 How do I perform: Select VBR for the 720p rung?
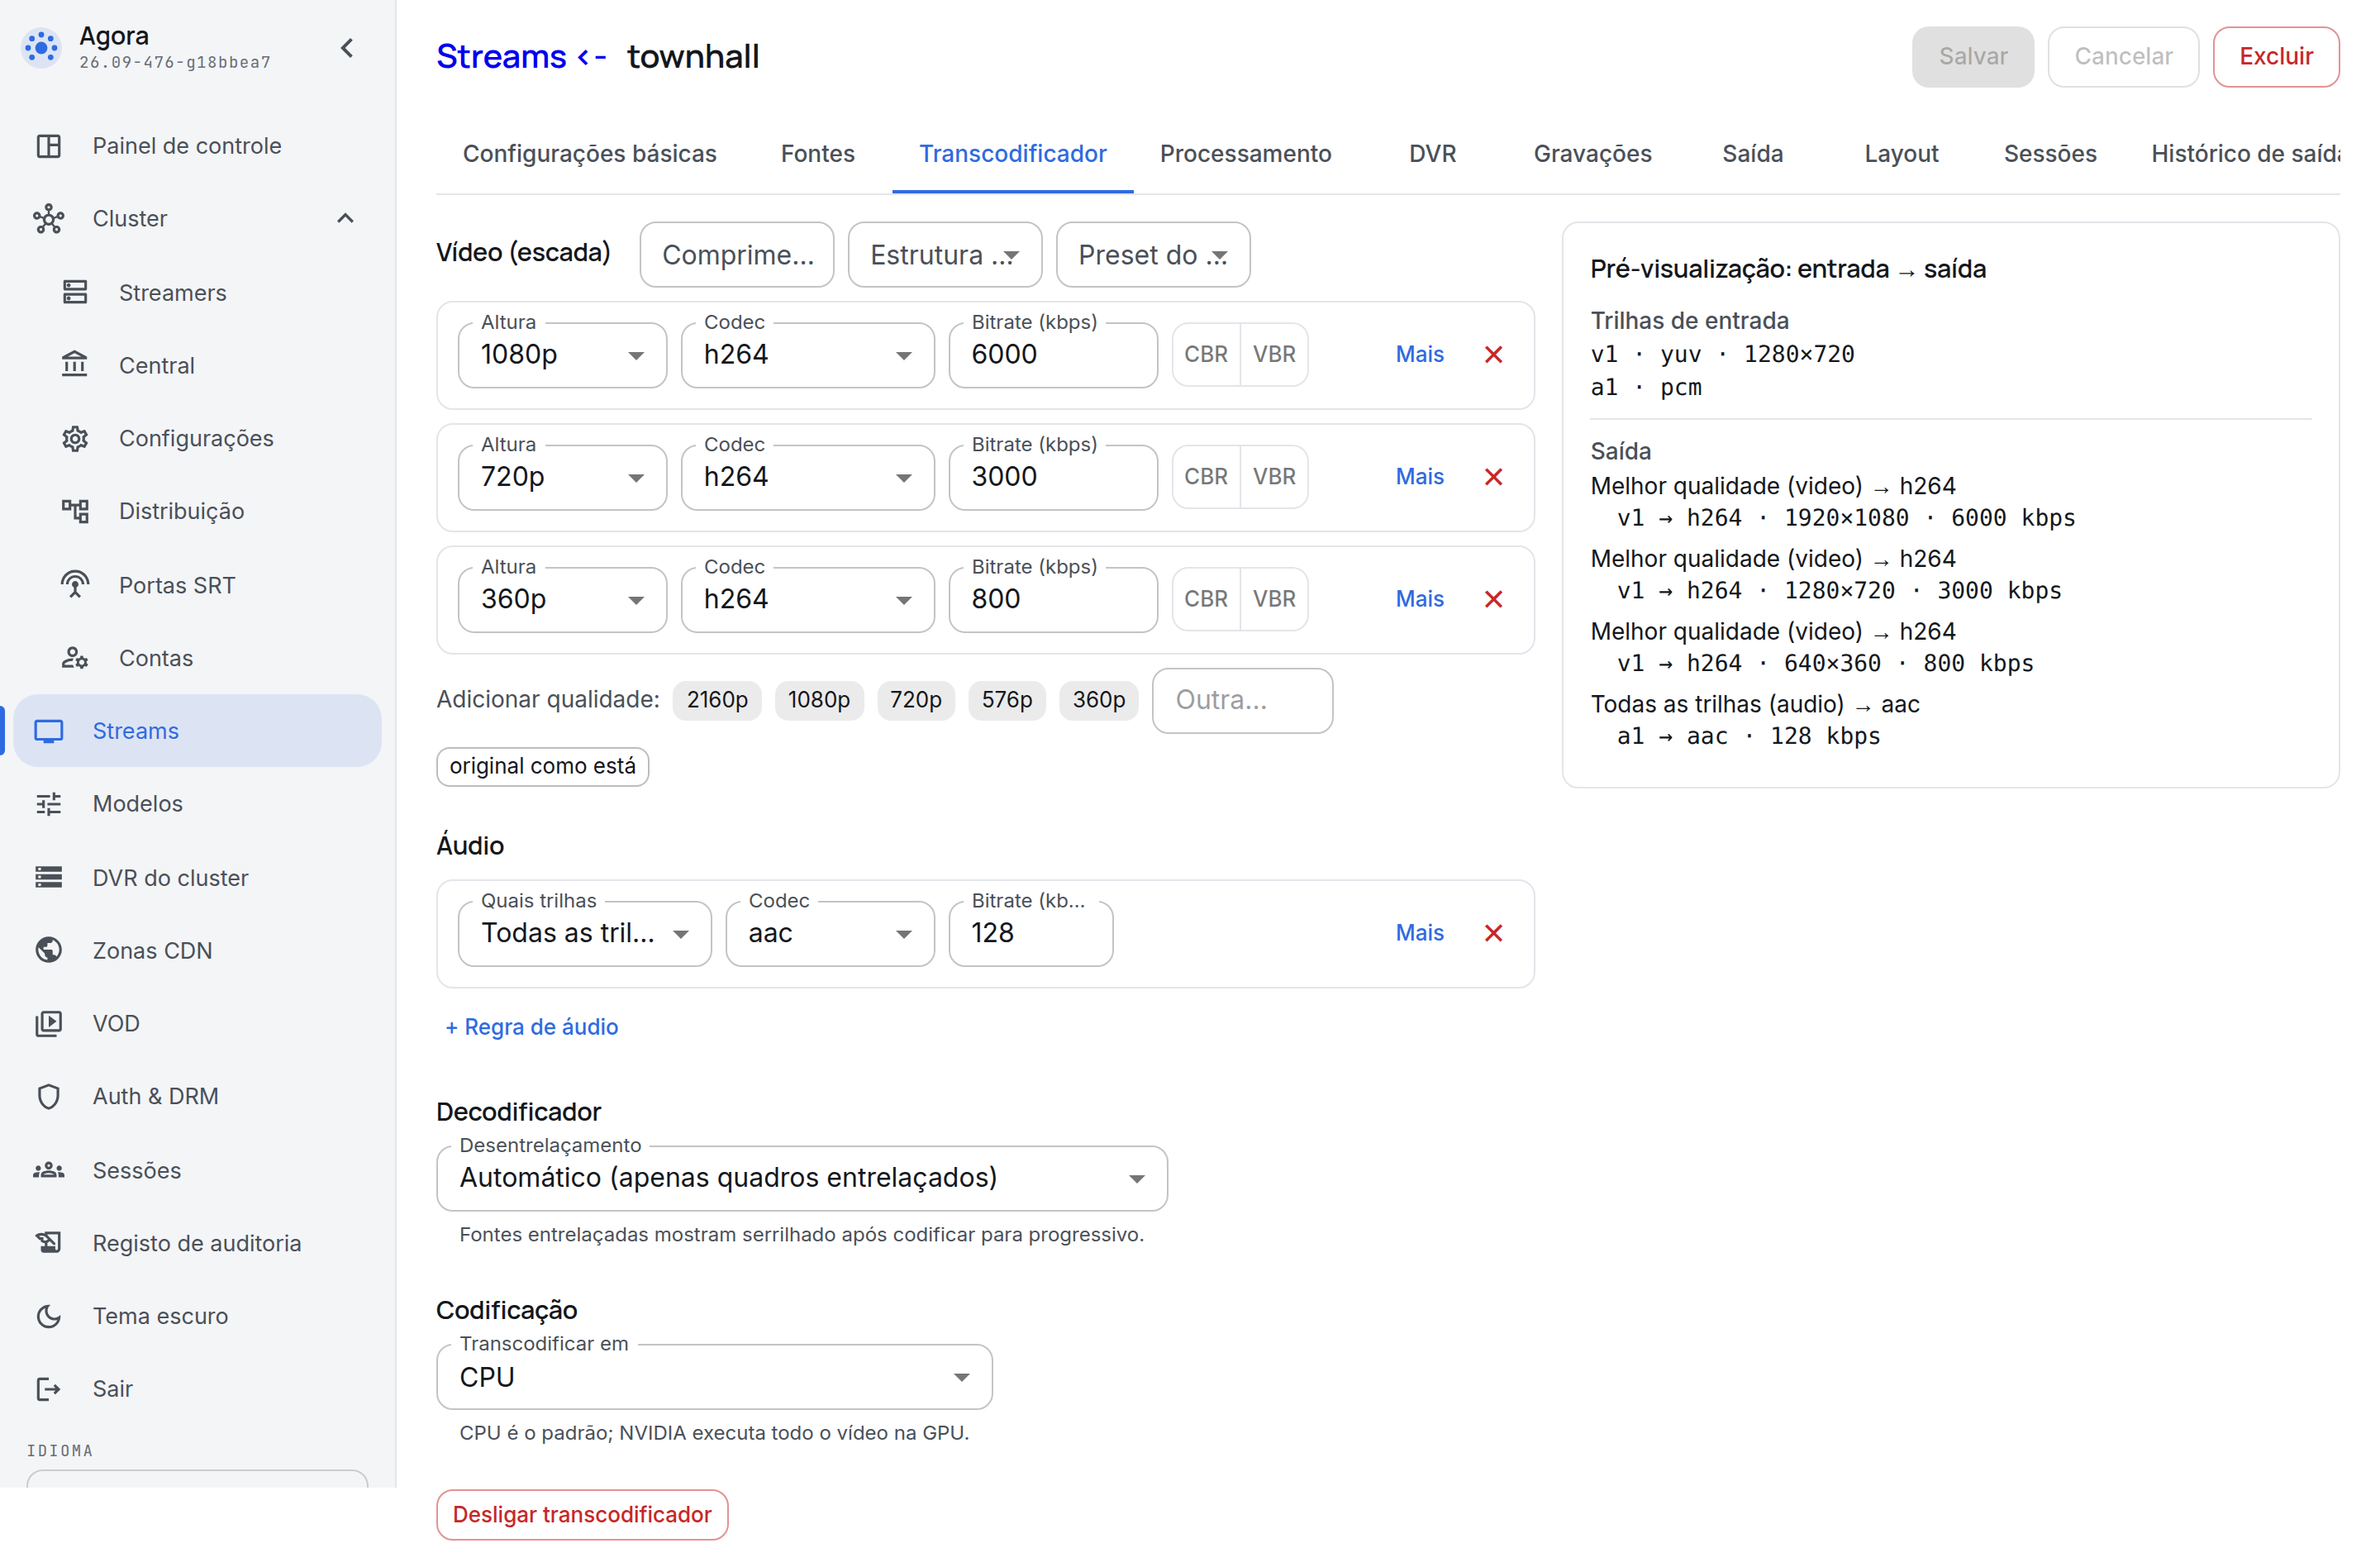tap(1274, 477)
